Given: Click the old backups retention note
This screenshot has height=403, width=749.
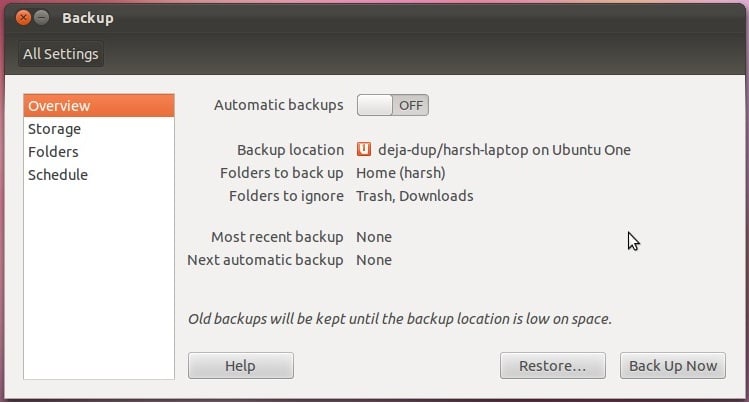Looking at the screenshot, I should (399, 320).
